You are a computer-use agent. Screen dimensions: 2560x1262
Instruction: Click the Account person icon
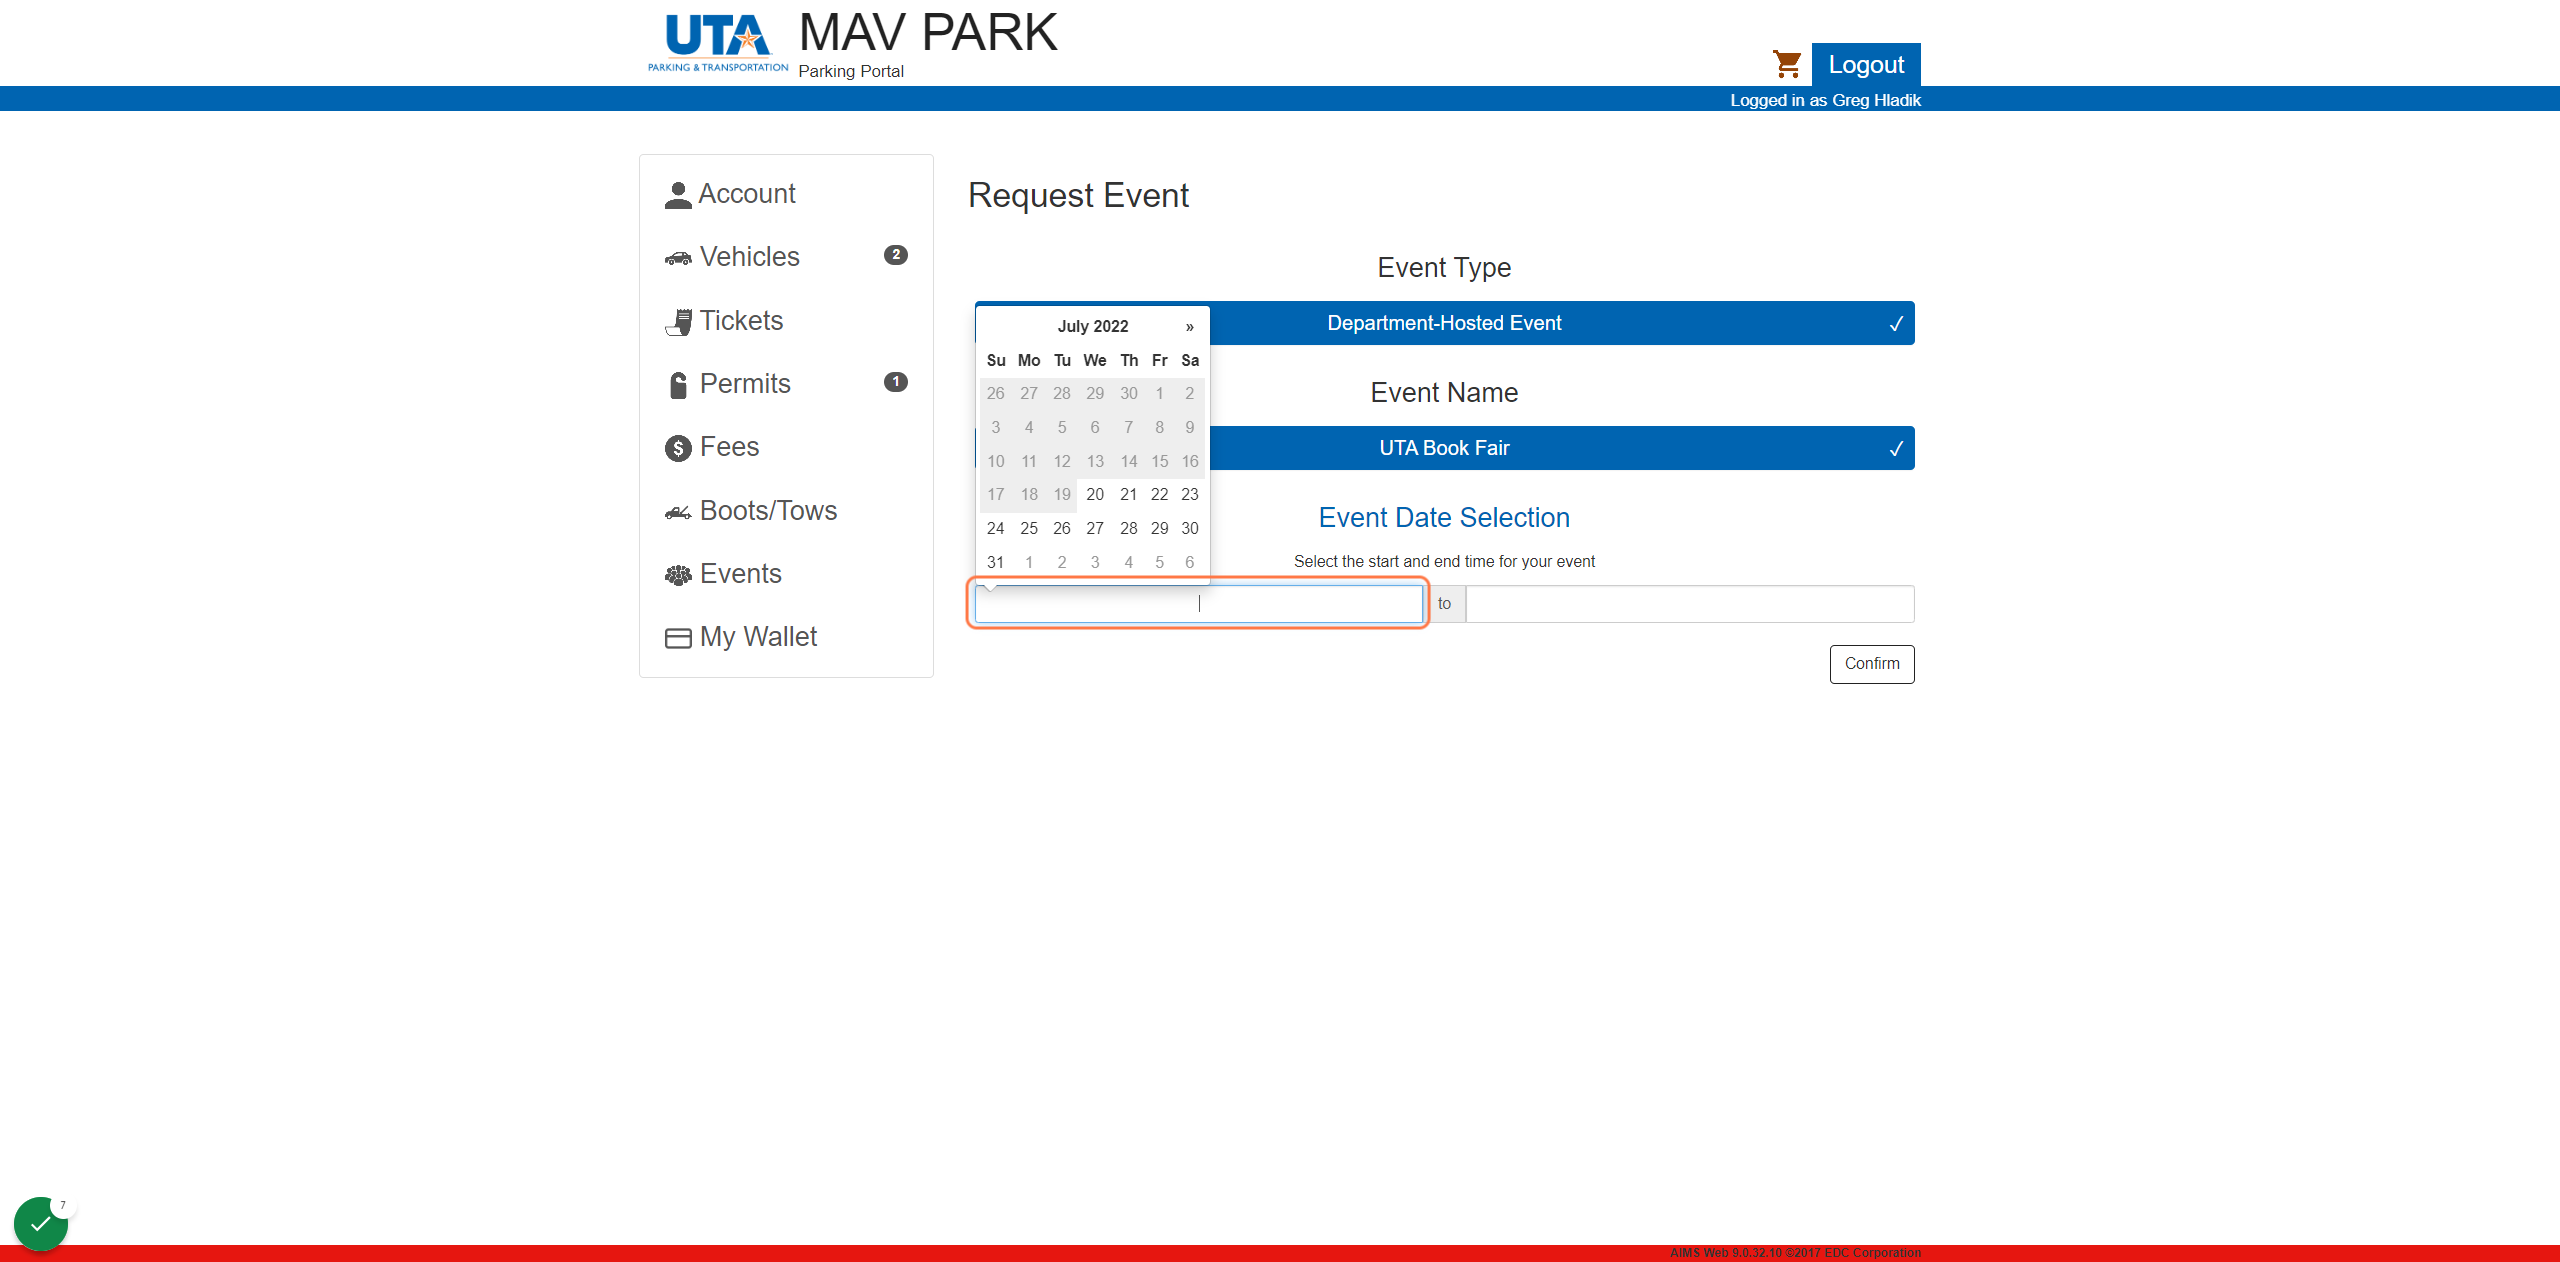pos(678,195)
